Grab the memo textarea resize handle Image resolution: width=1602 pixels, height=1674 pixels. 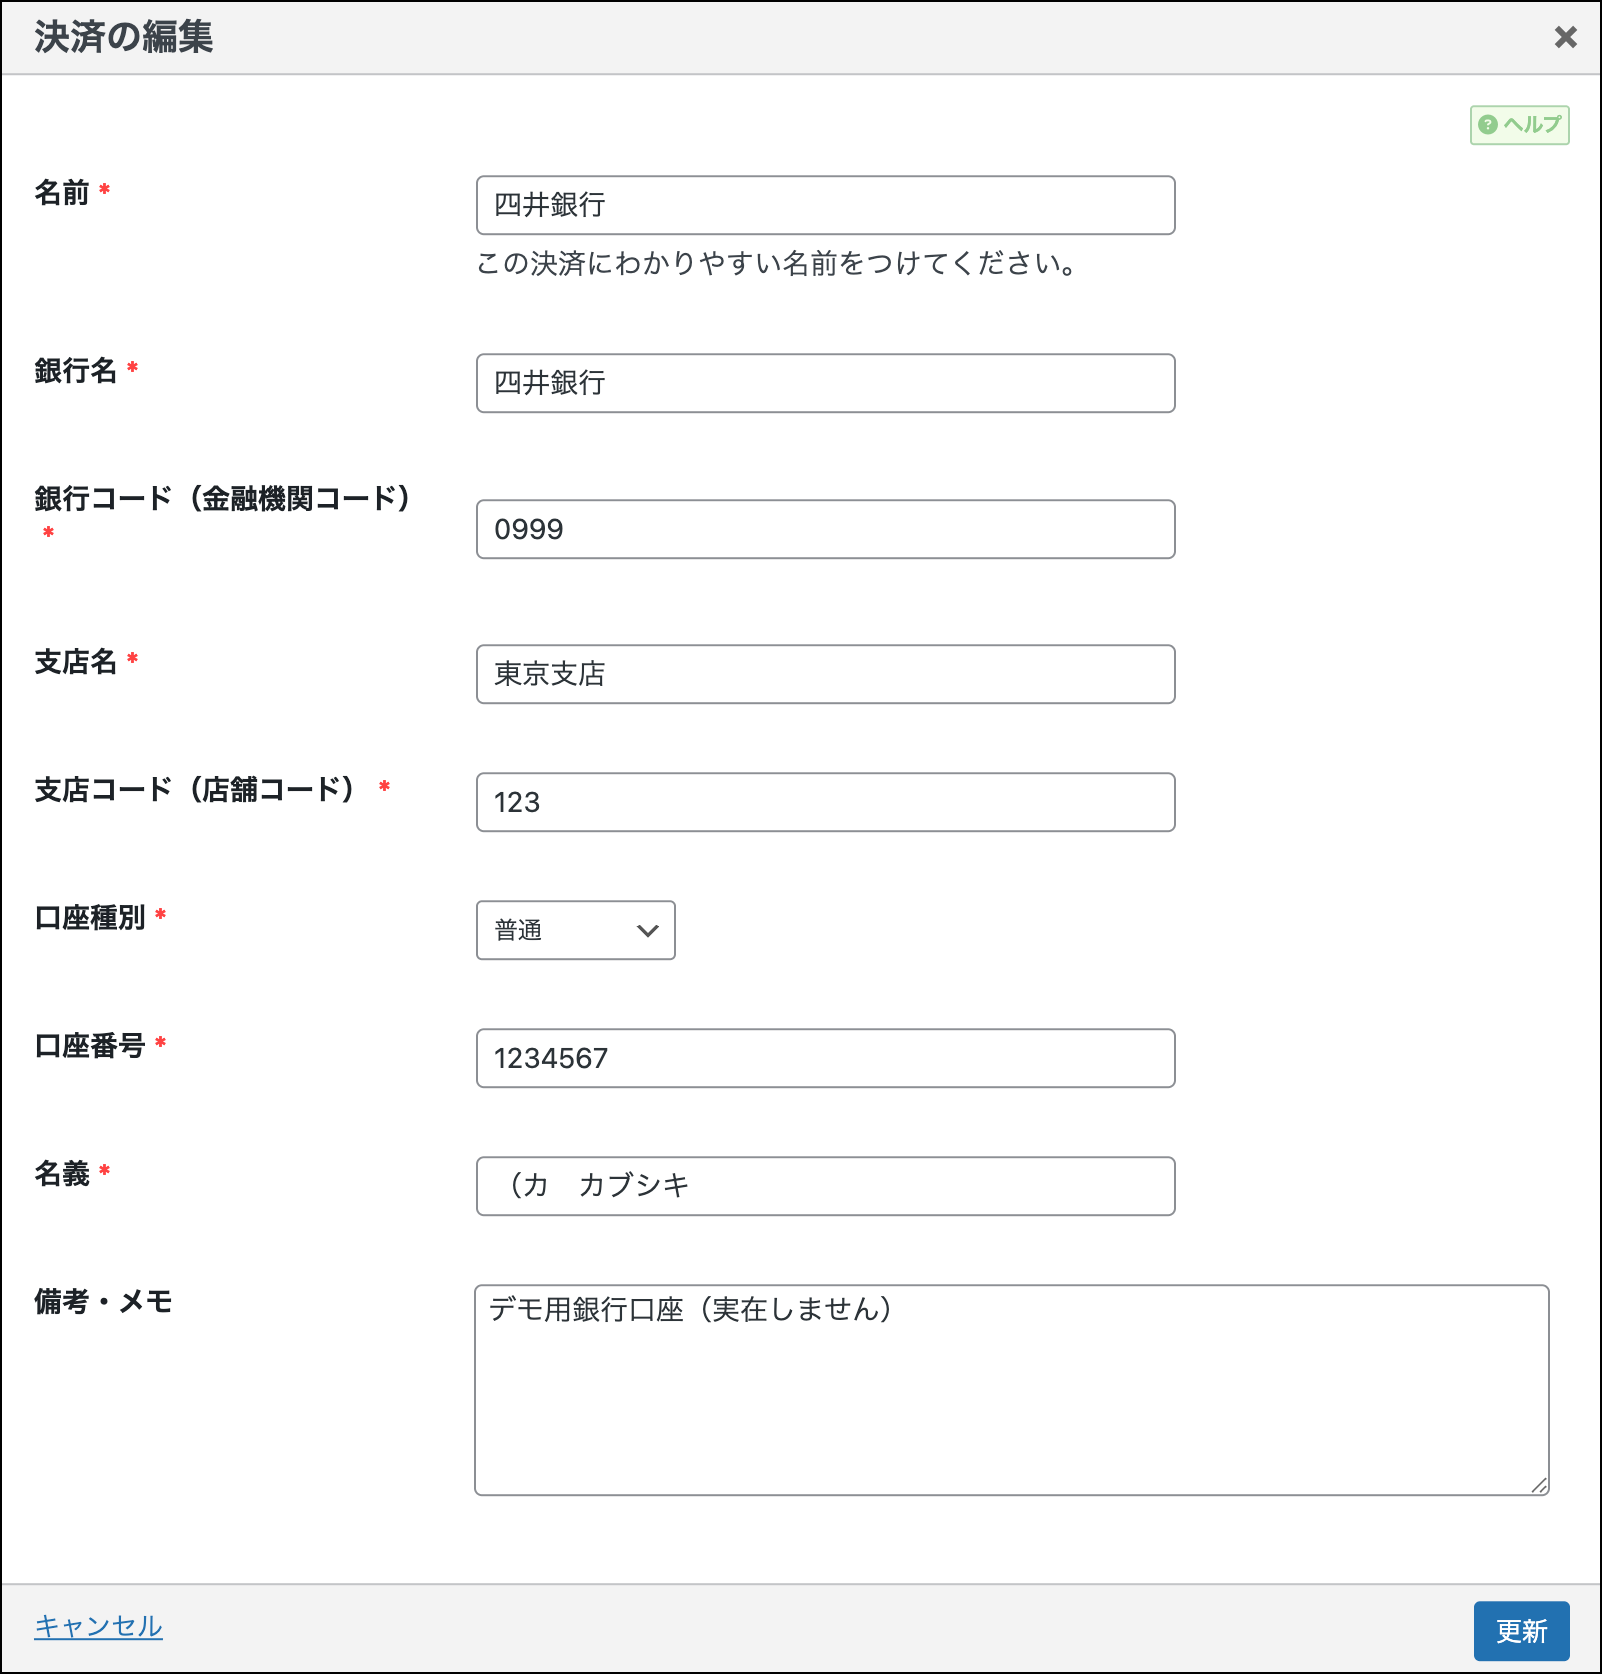pos(1539,1486)
